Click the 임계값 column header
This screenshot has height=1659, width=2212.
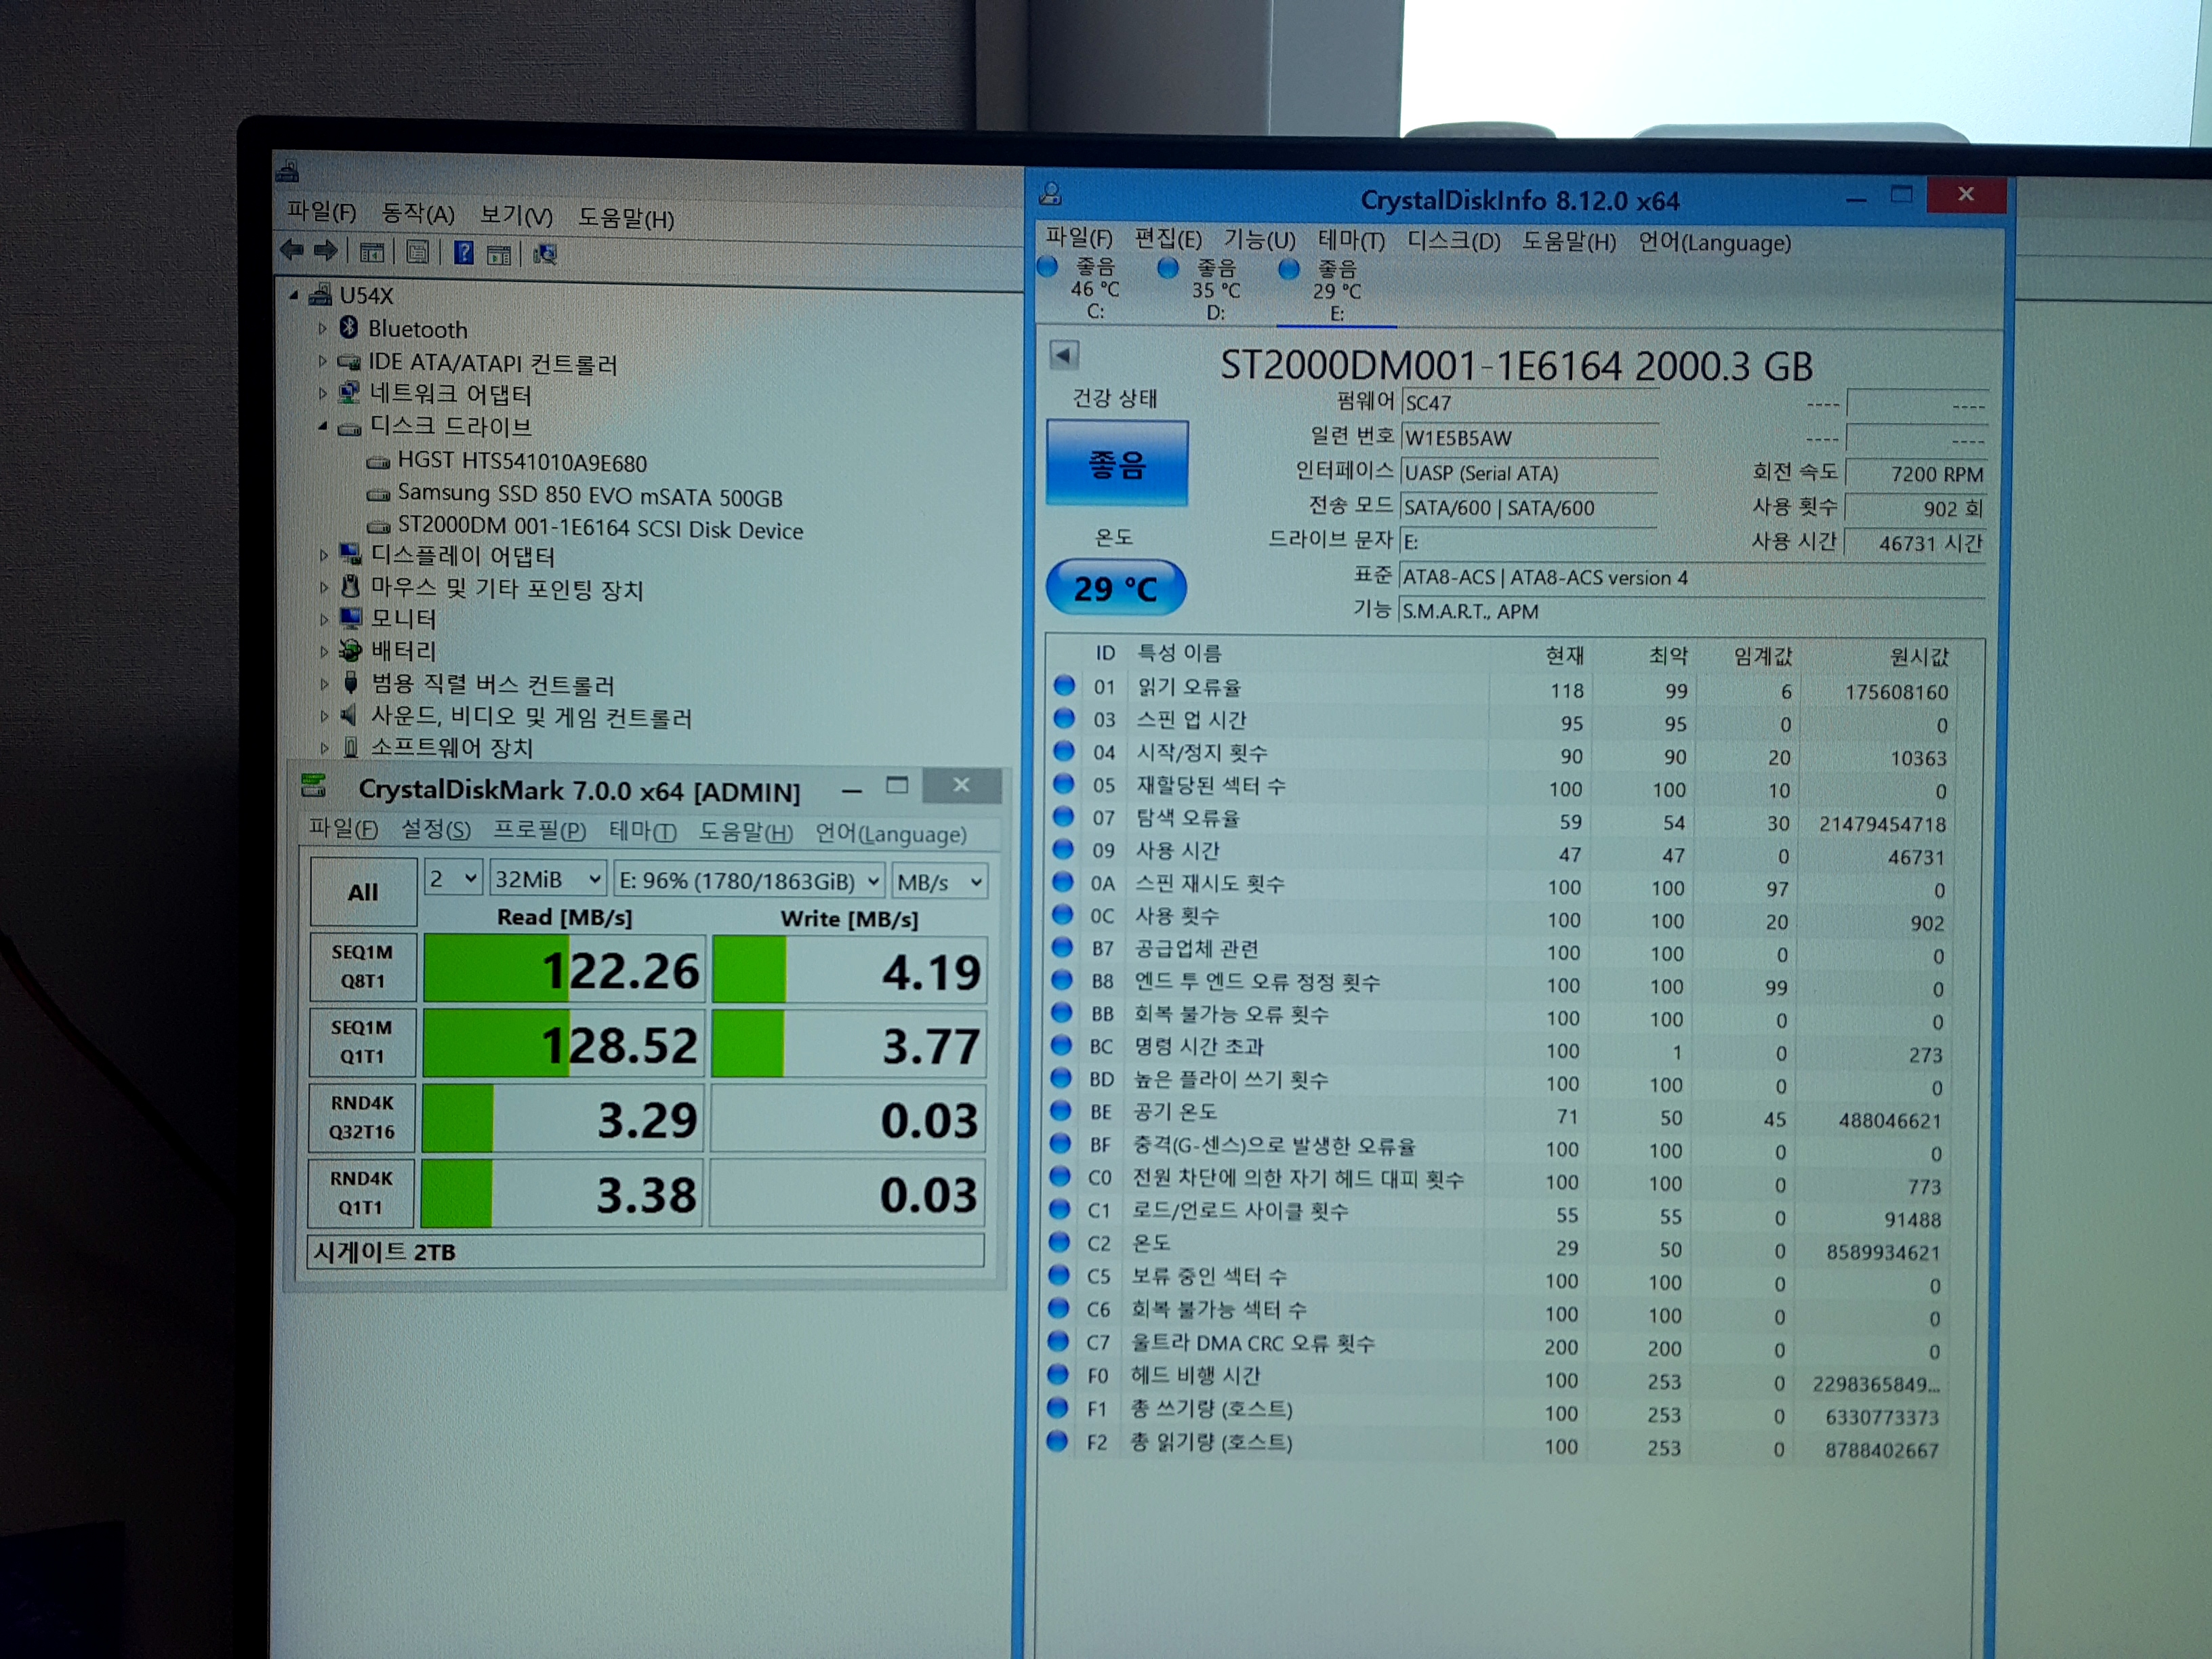pyautogui.click(x=1762, y=656)
